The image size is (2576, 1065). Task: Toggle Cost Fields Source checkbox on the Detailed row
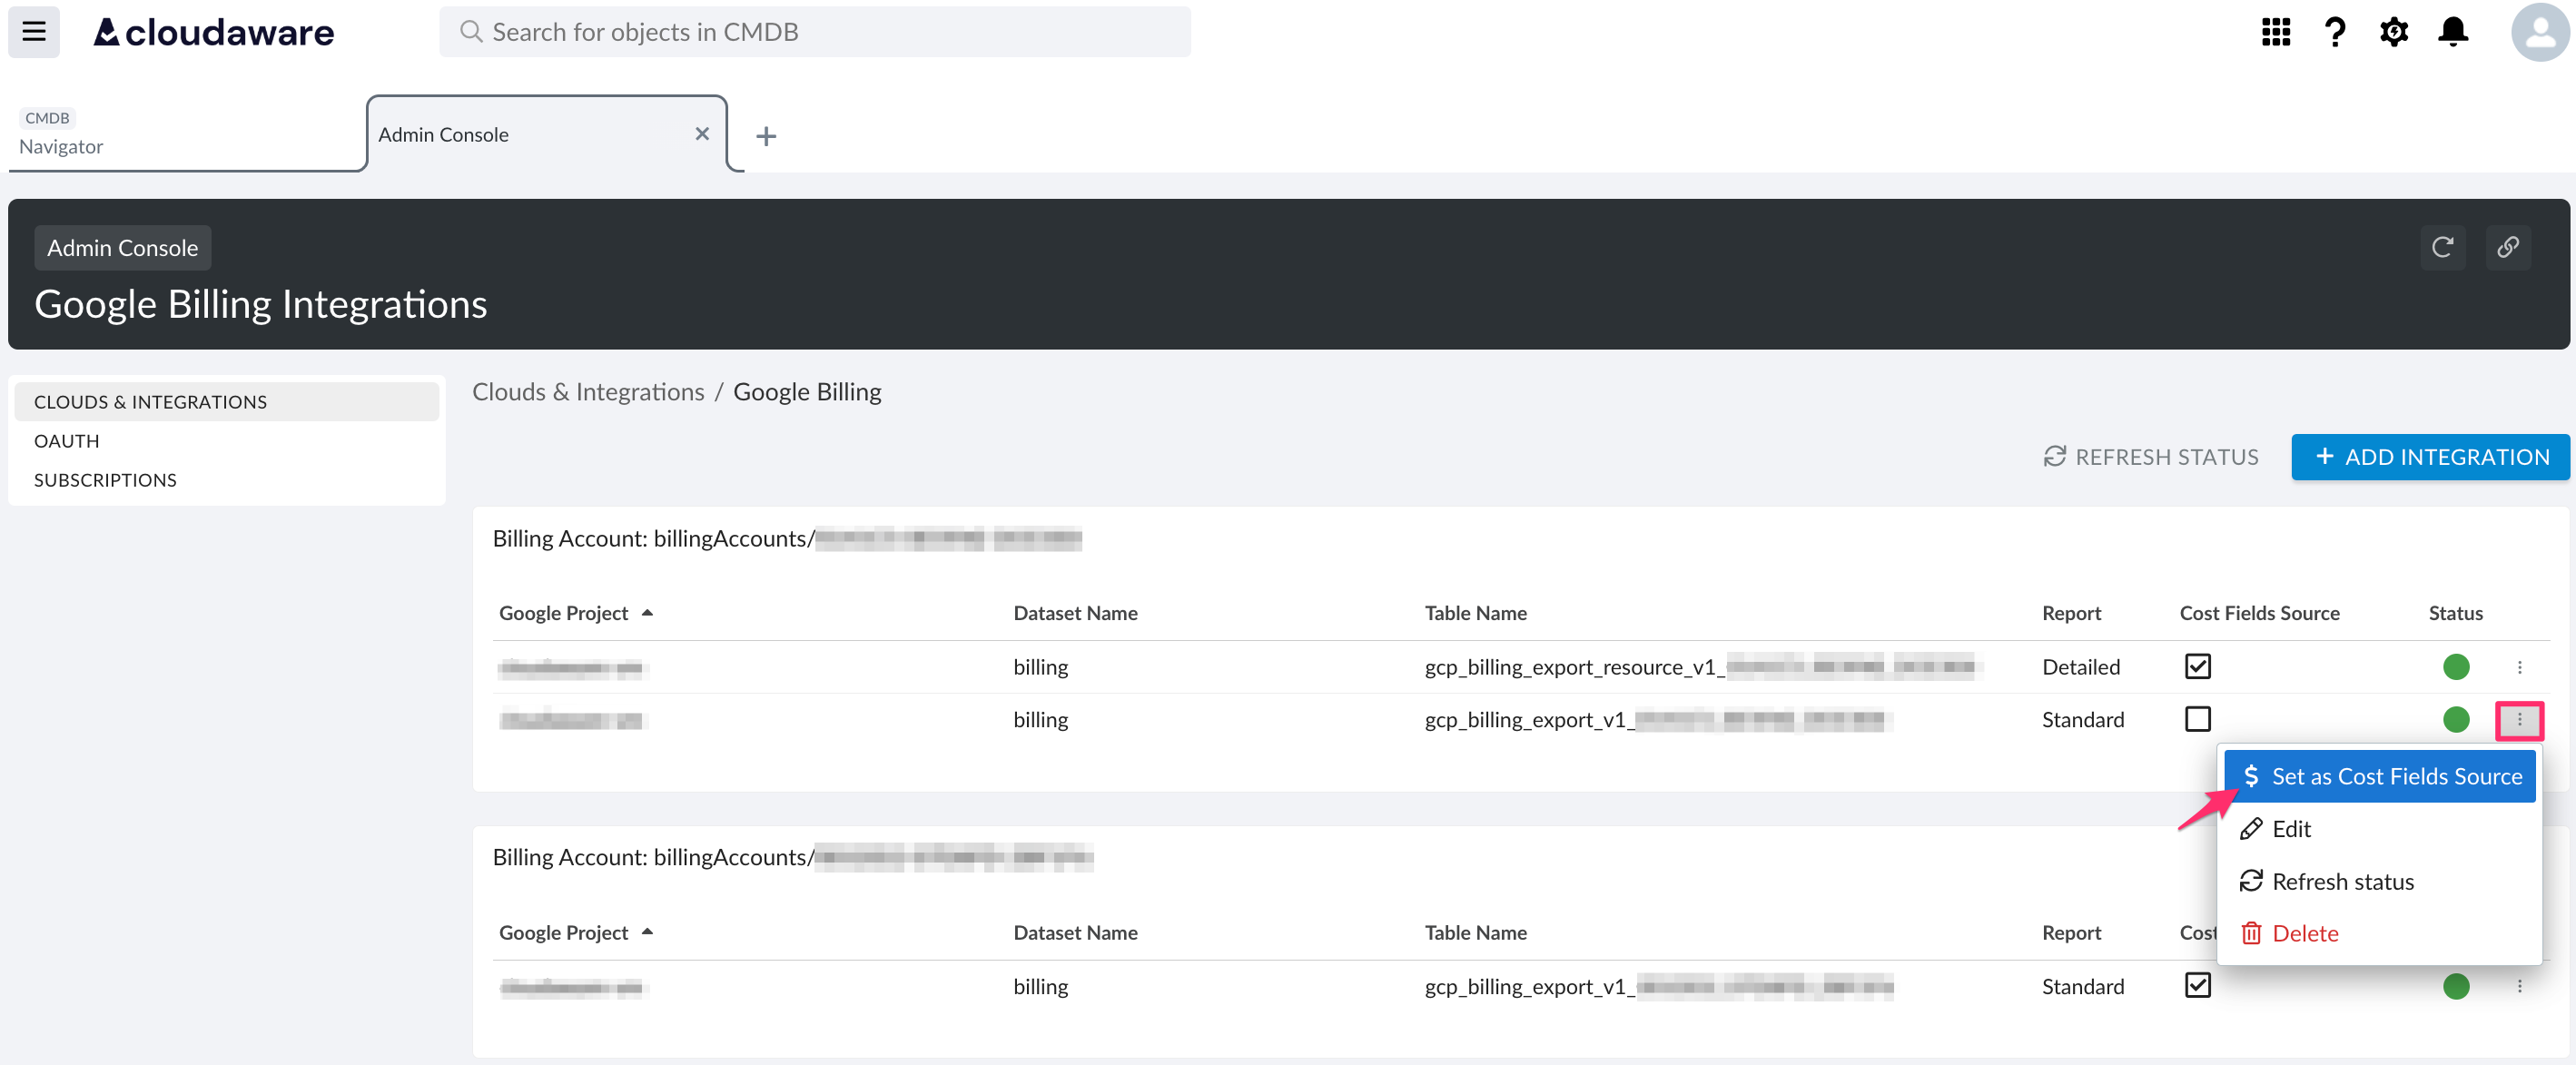click(2197, 666)
